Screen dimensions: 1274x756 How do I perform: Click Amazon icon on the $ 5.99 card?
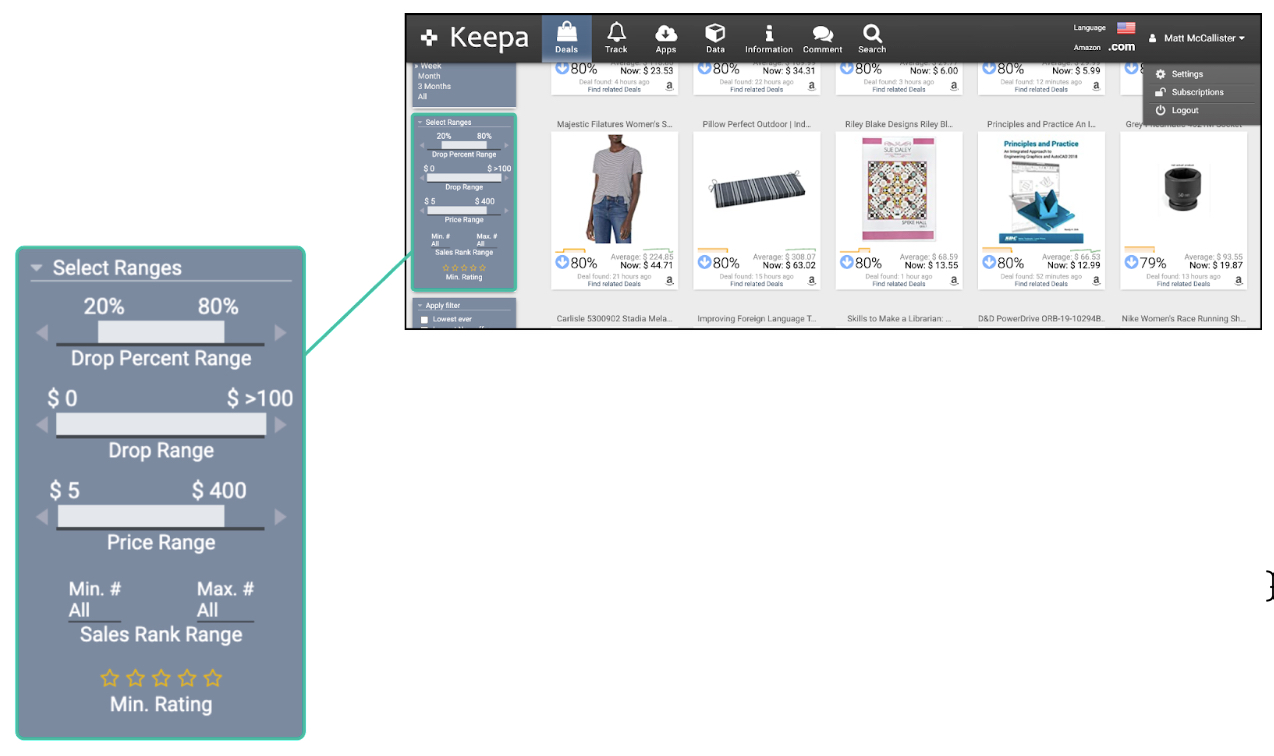tap(1096, 86)
